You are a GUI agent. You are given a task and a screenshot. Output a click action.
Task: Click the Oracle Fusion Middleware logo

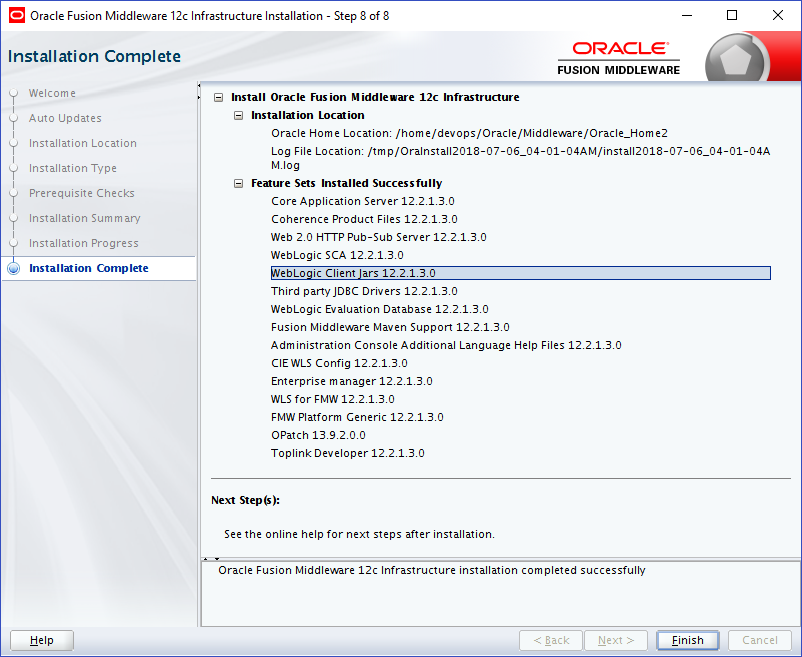(618, 58)
